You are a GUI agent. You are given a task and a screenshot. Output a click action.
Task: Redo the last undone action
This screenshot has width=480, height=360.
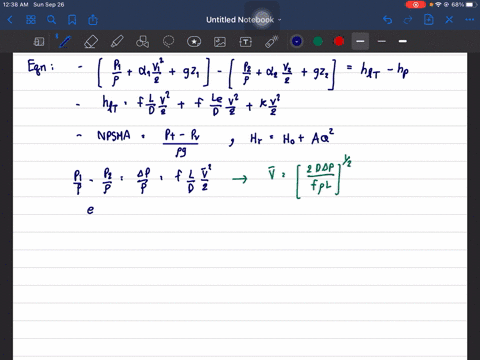408,20
